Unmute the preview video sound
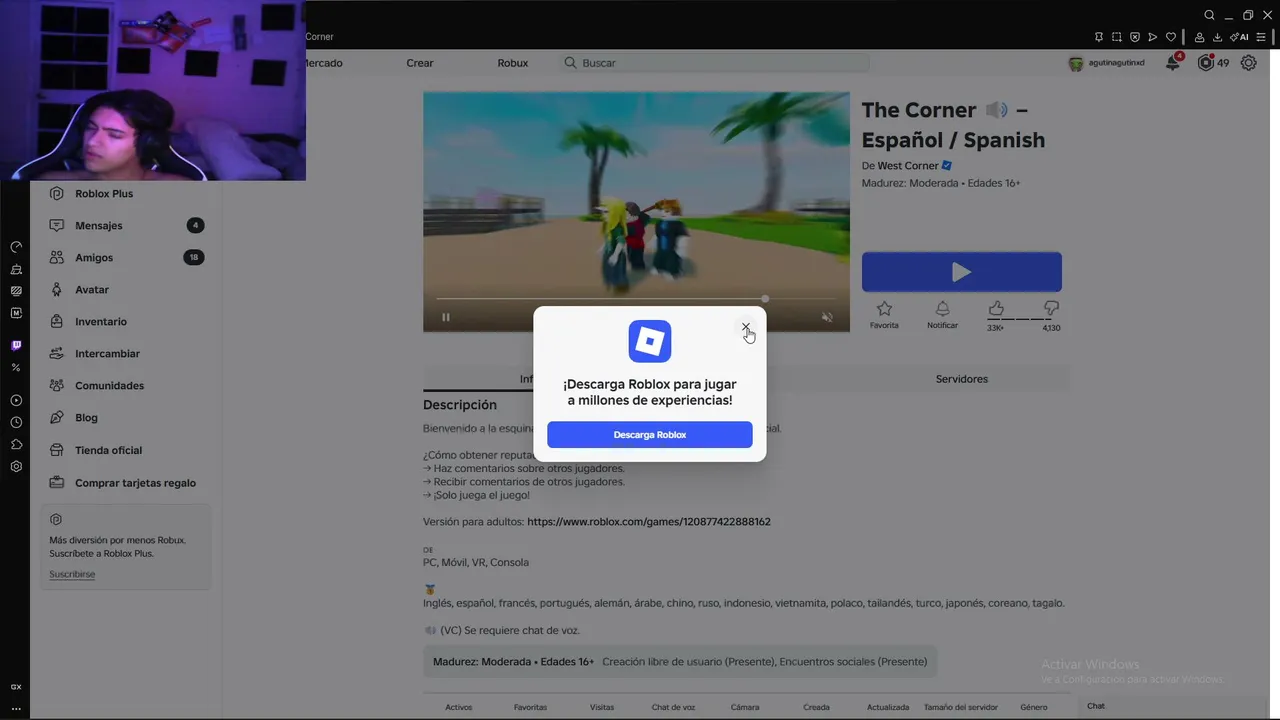The height and width of the screenshot is (720, 1280). click(x=827, y=317)
